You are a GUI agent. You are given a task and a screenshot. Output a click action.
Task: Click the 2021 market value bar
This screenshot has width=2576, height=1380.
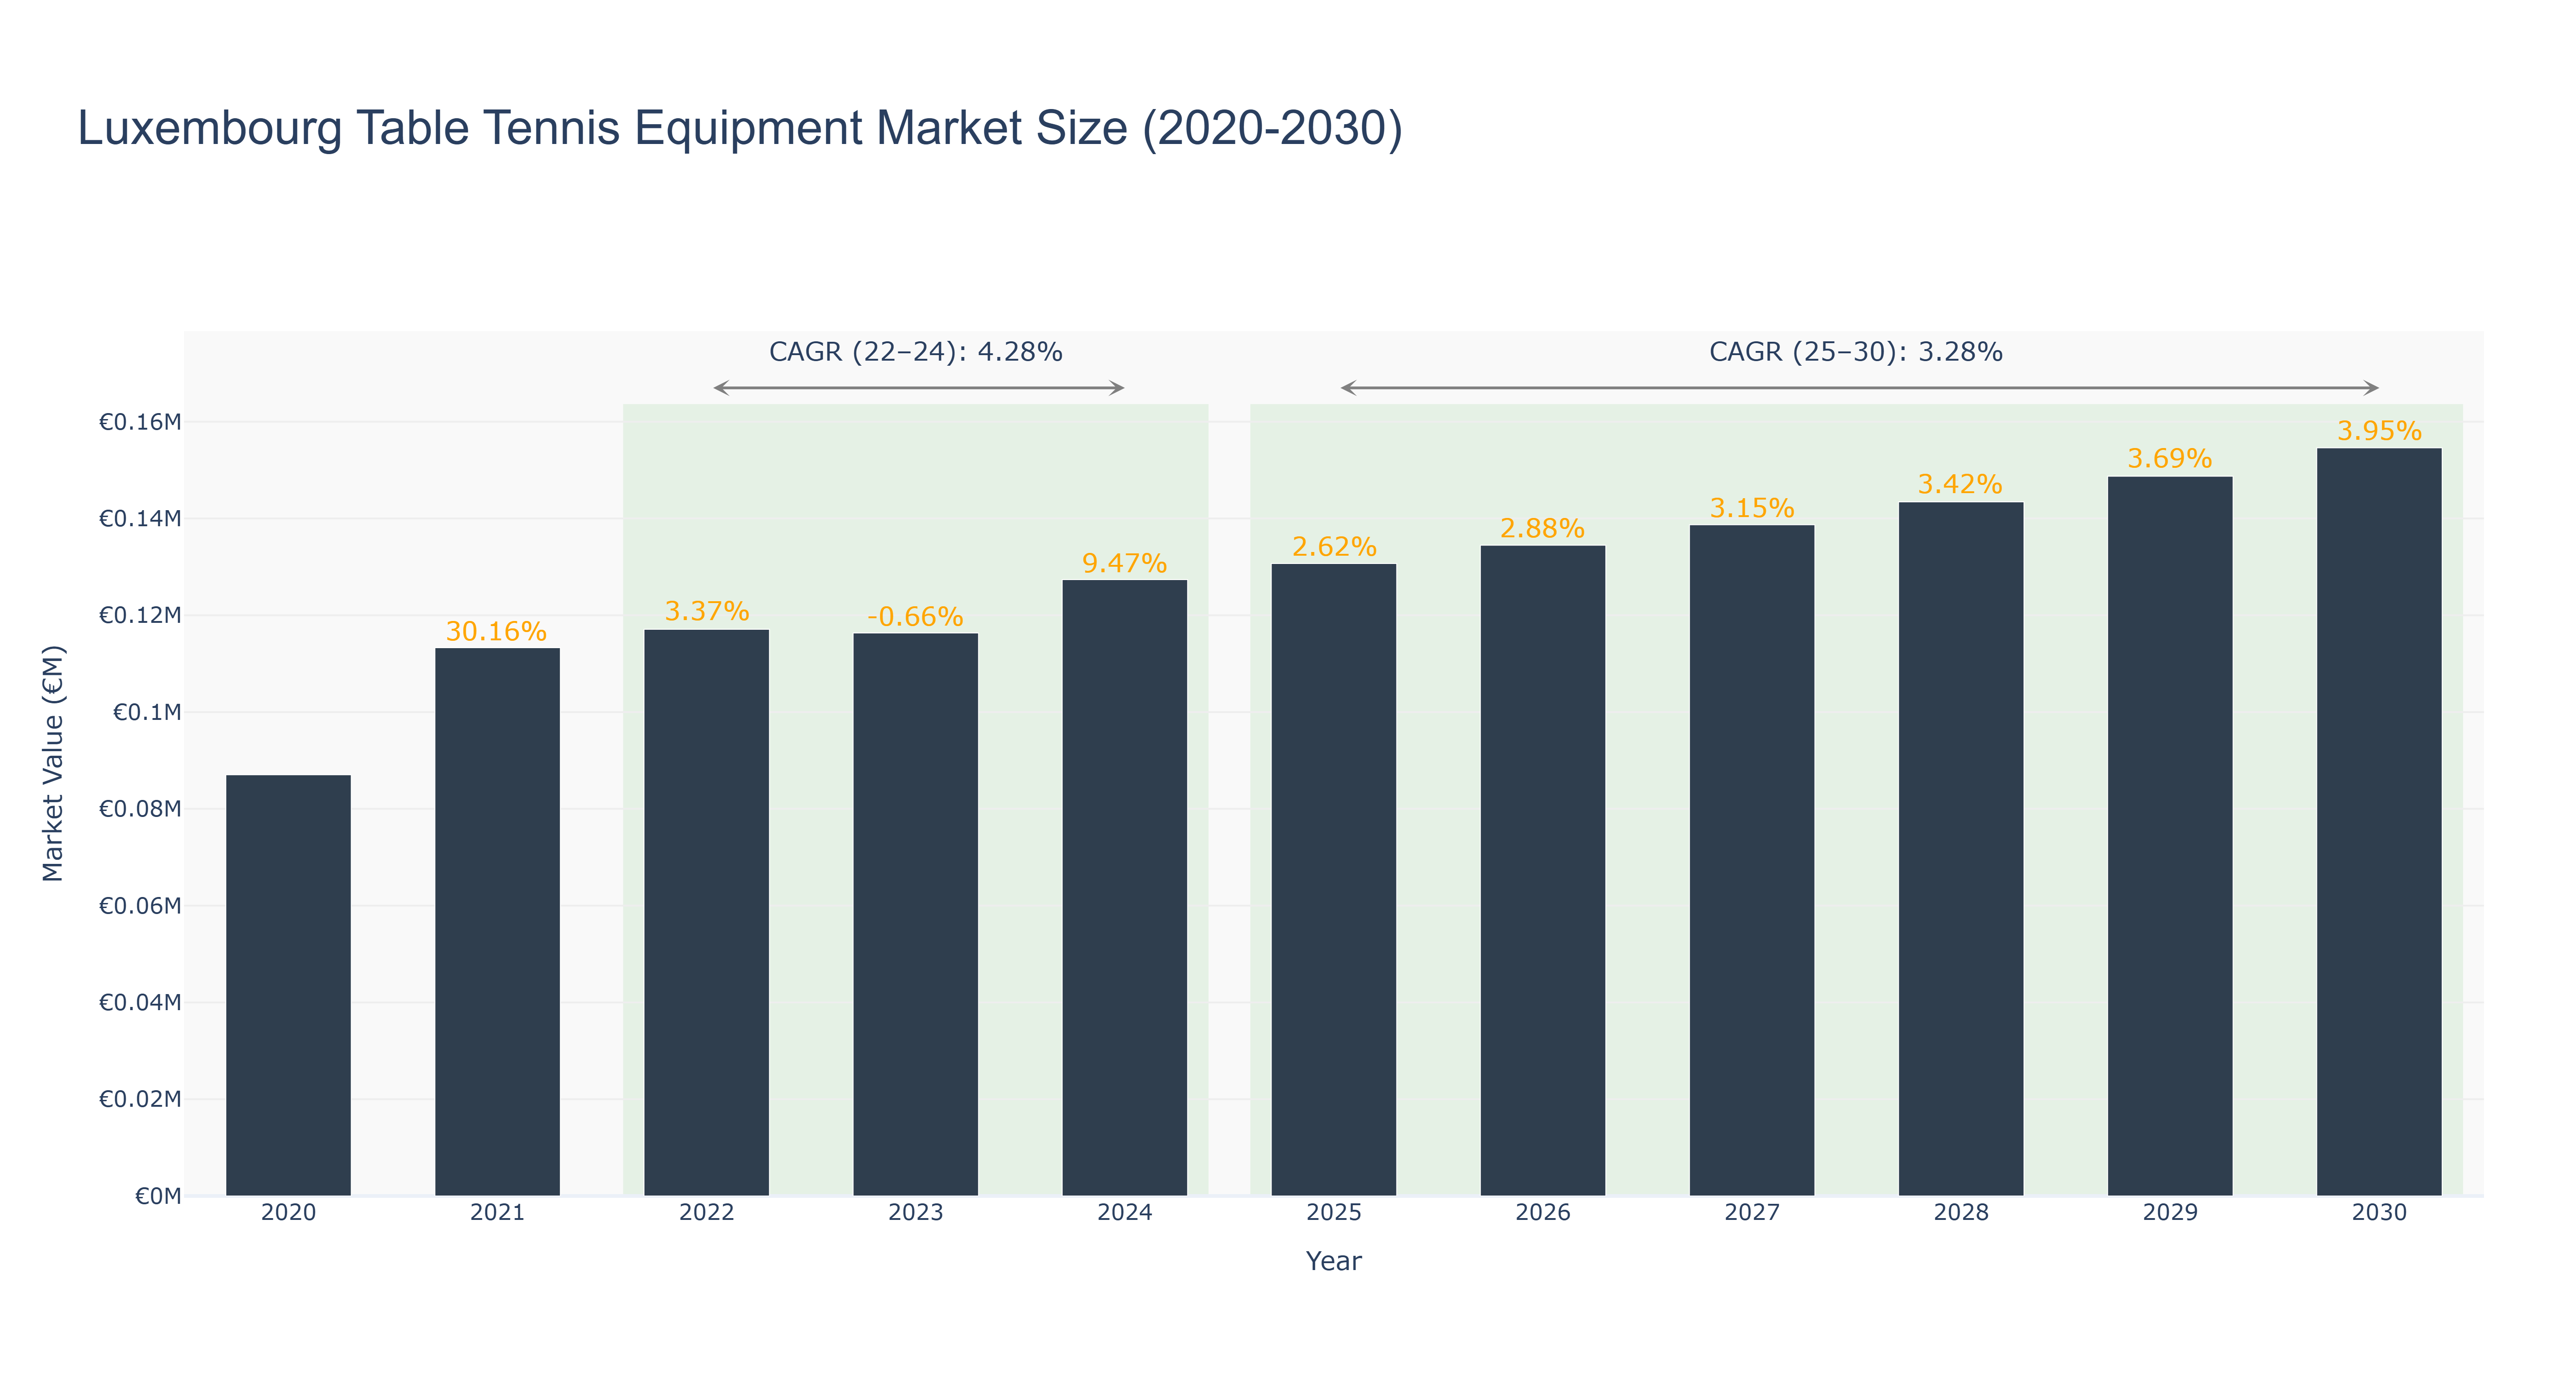coord(497,922)
